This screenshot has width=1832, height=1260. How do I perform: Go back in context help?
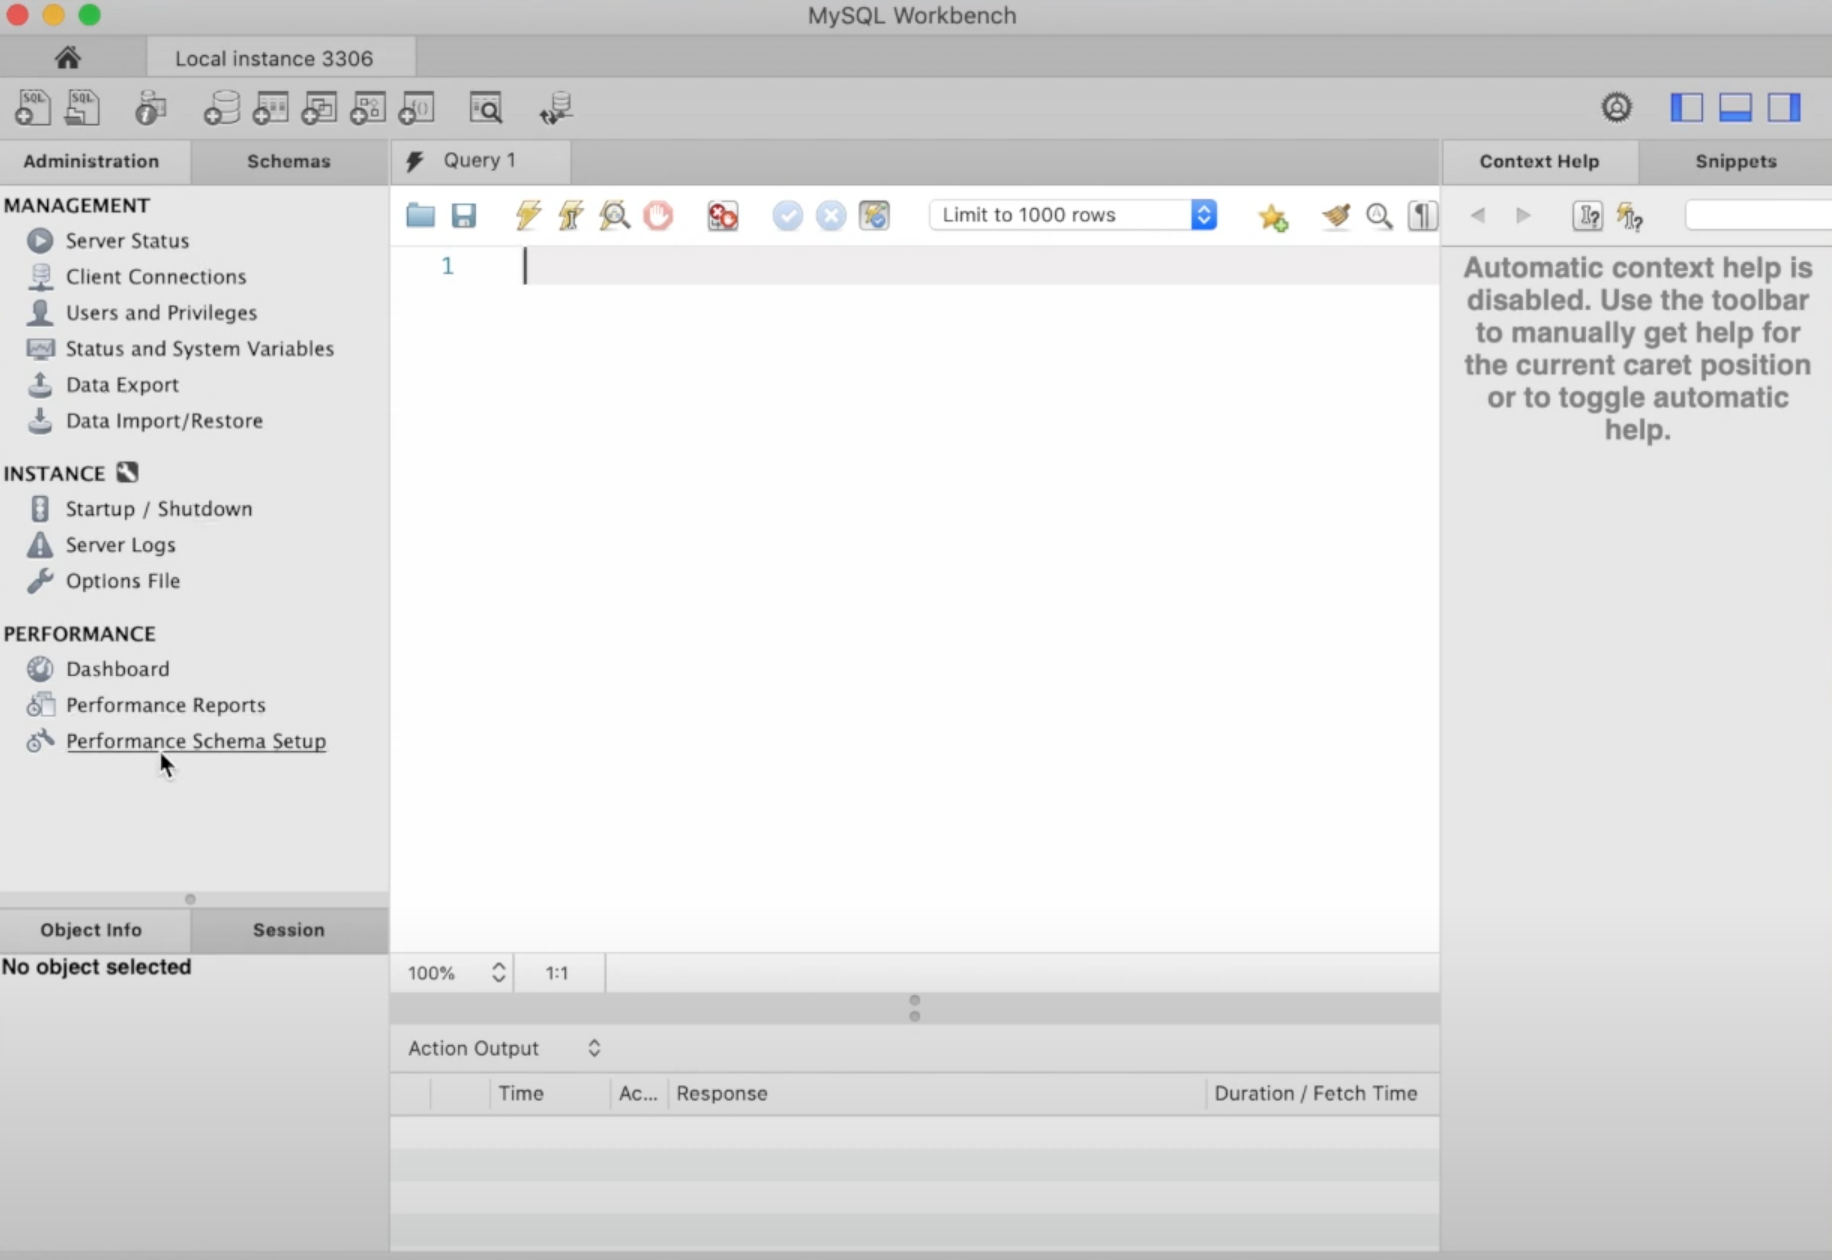(x=1478, y=215)
